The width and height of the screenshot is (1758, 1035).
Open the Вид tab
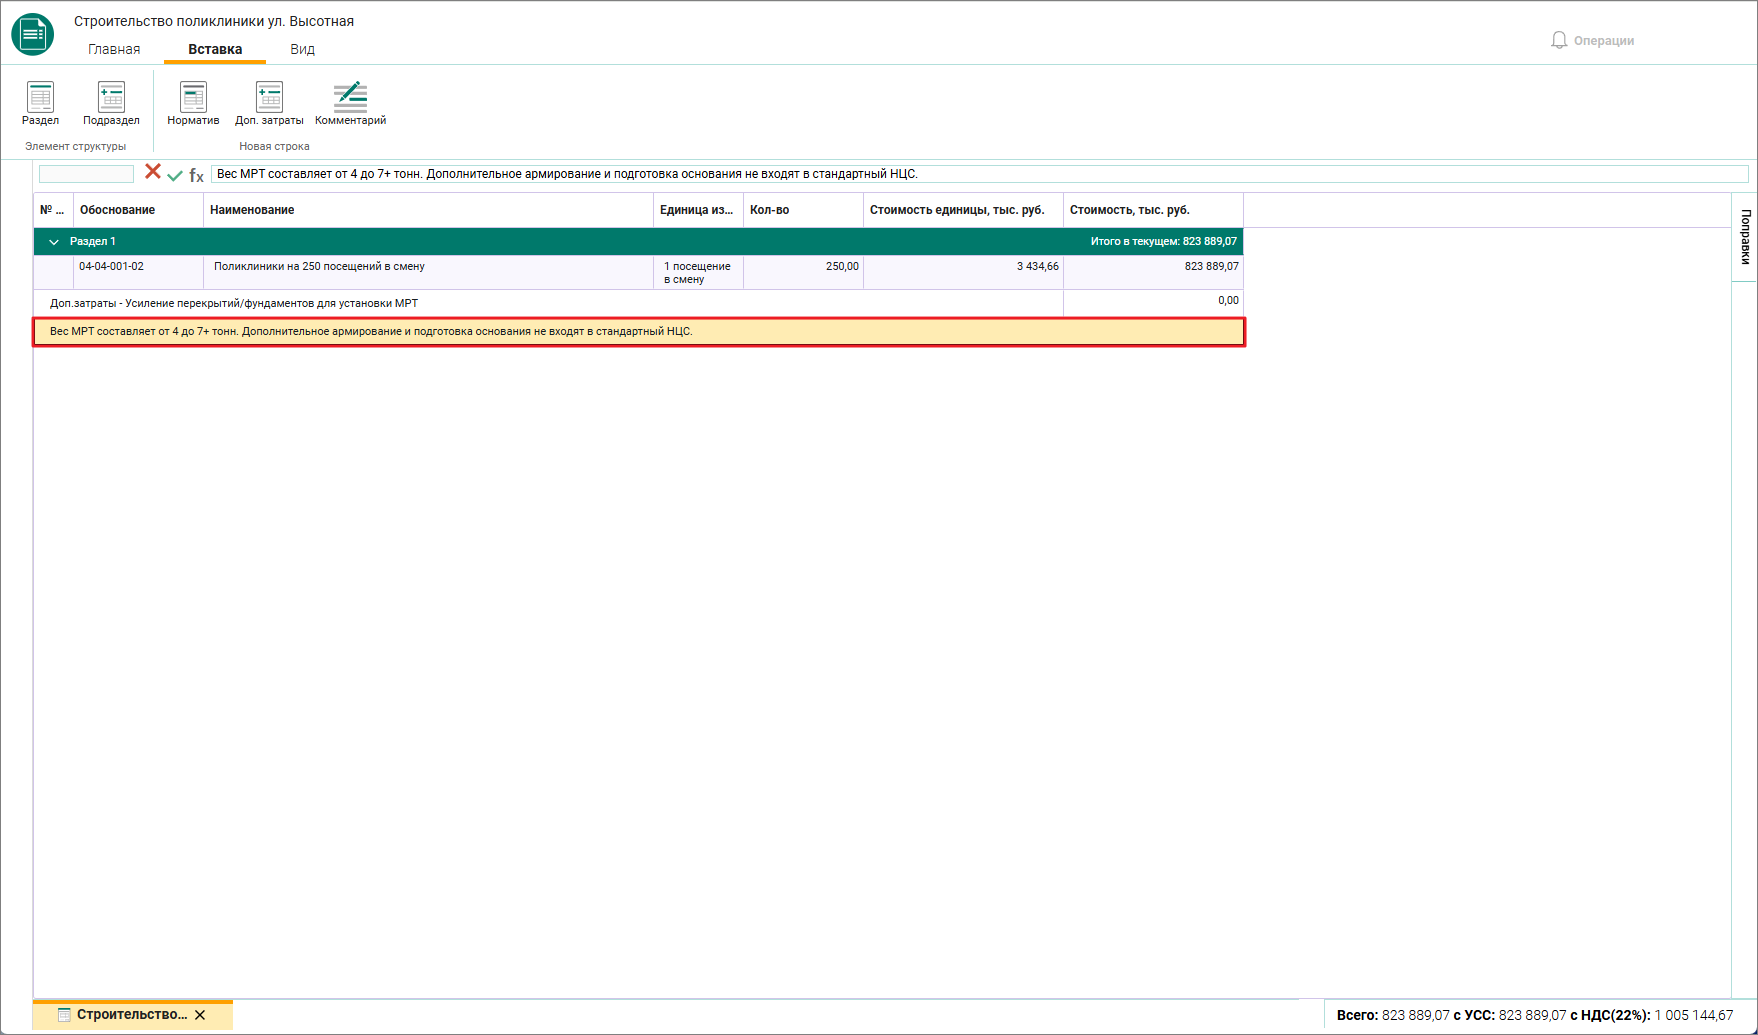(302, 49)
